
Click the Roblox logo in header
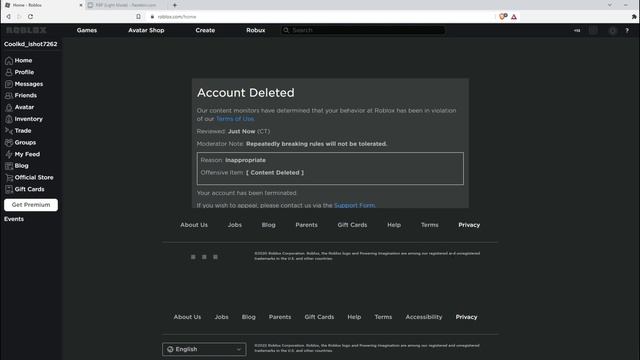pos(26,30)
